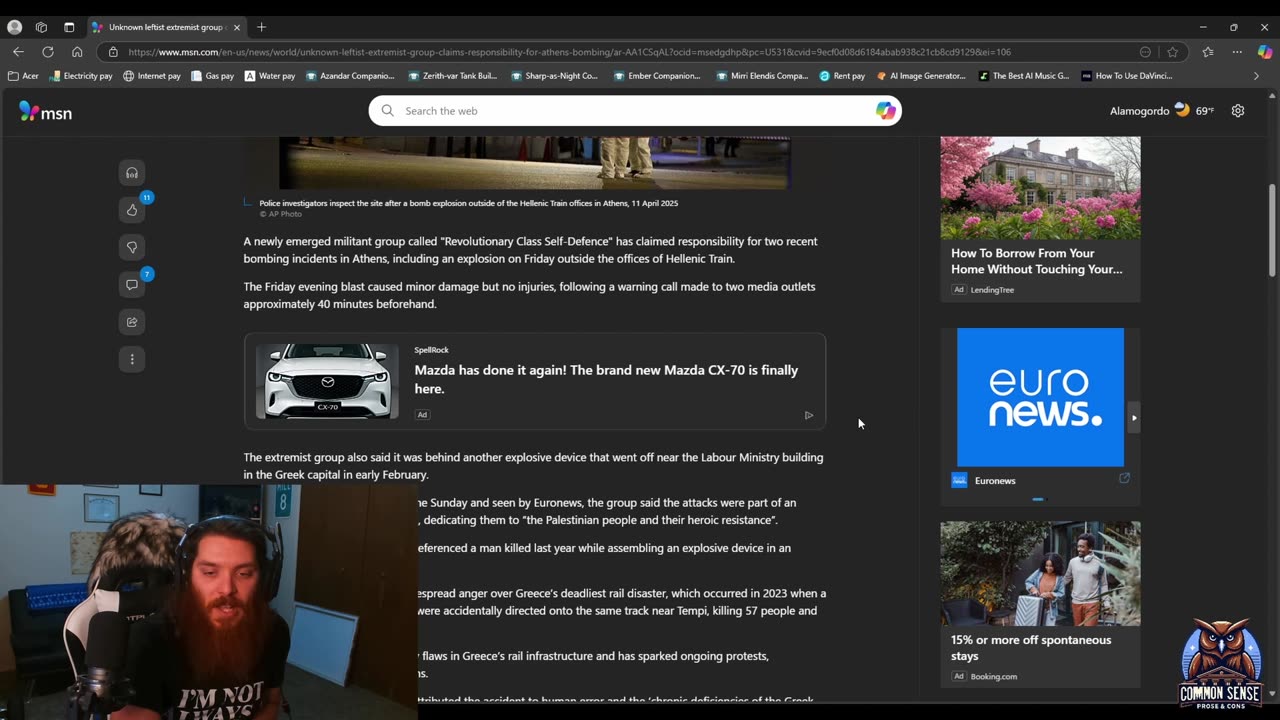Open the Acer bookmark folder
1280x720 pixels.
coord(23,76)
